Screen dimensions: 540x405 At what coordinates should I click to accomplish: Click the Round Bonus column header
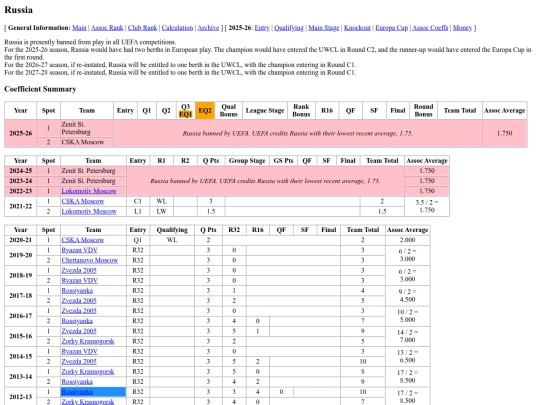(x=424, y=111)
